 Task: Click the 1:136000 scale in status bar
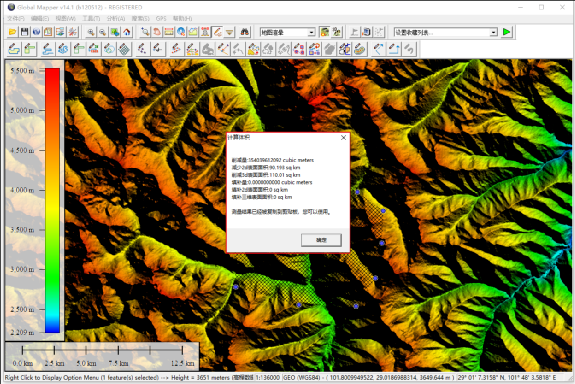click(268, 377)
